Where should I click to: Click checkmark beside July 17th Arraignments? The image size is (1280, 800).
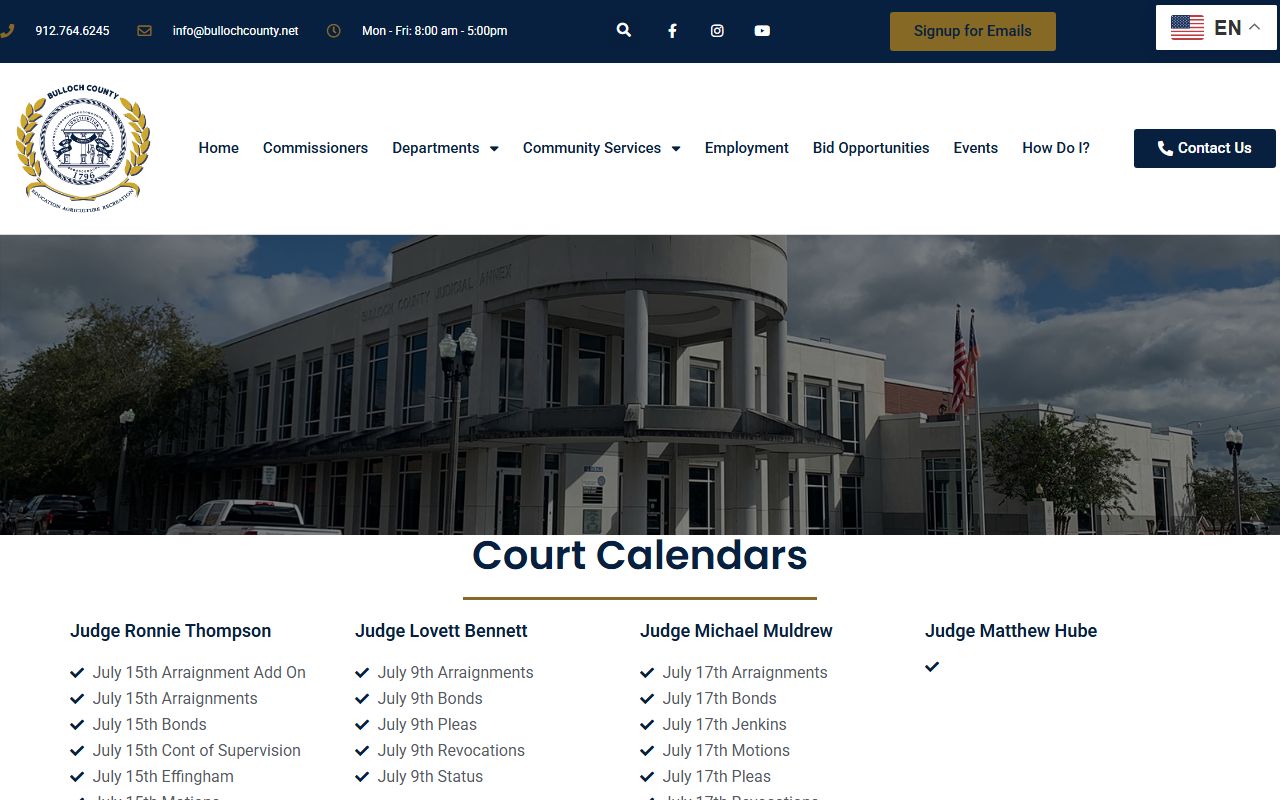pos(647,672)
